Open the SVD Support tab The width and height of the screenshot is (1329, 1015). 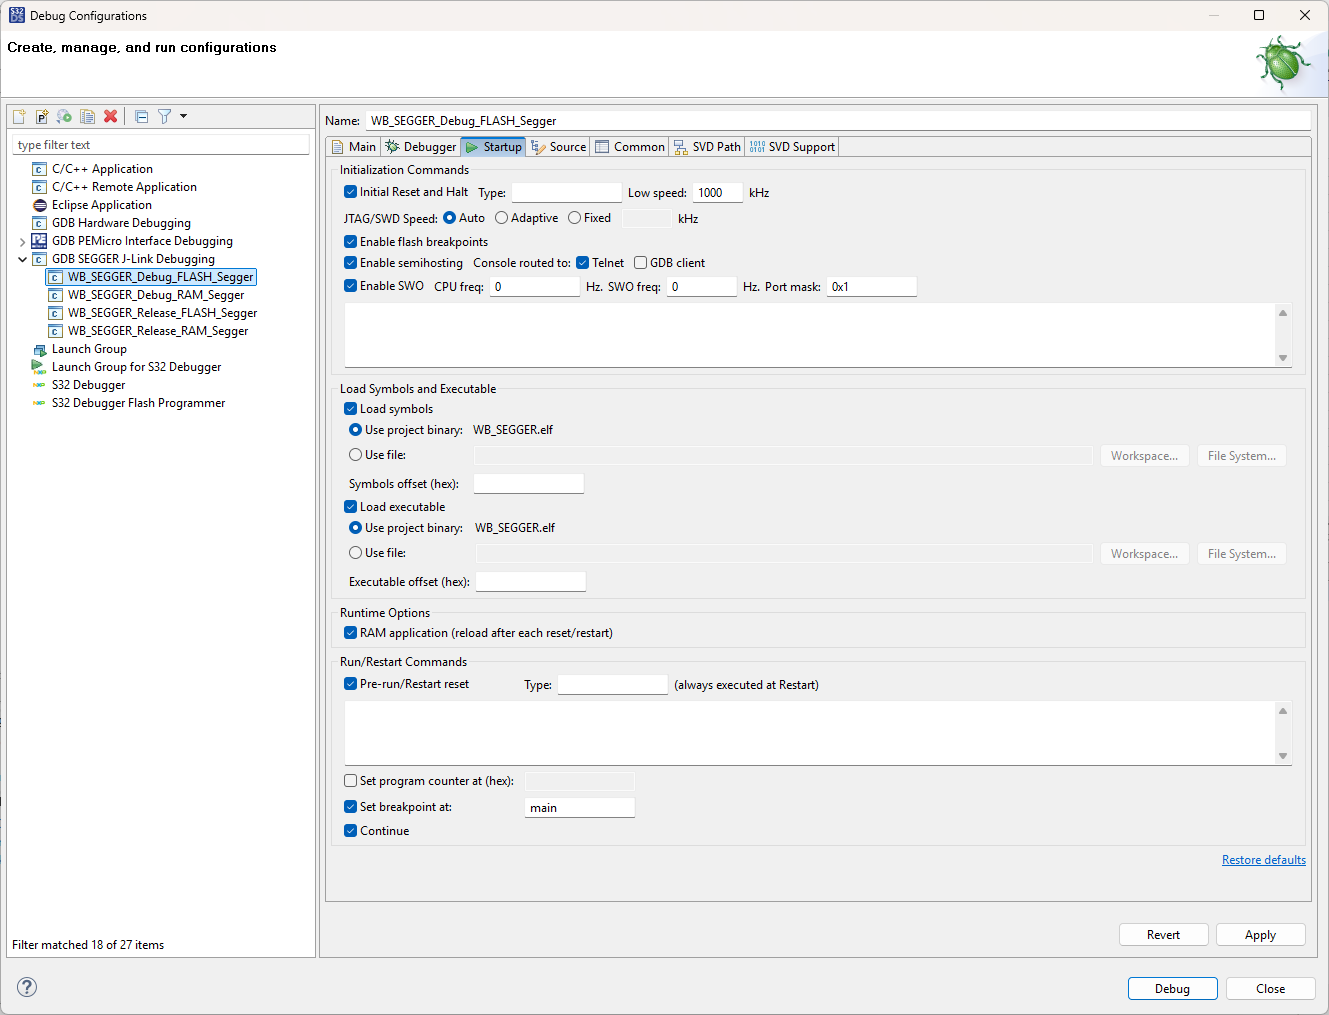(792, 147)
